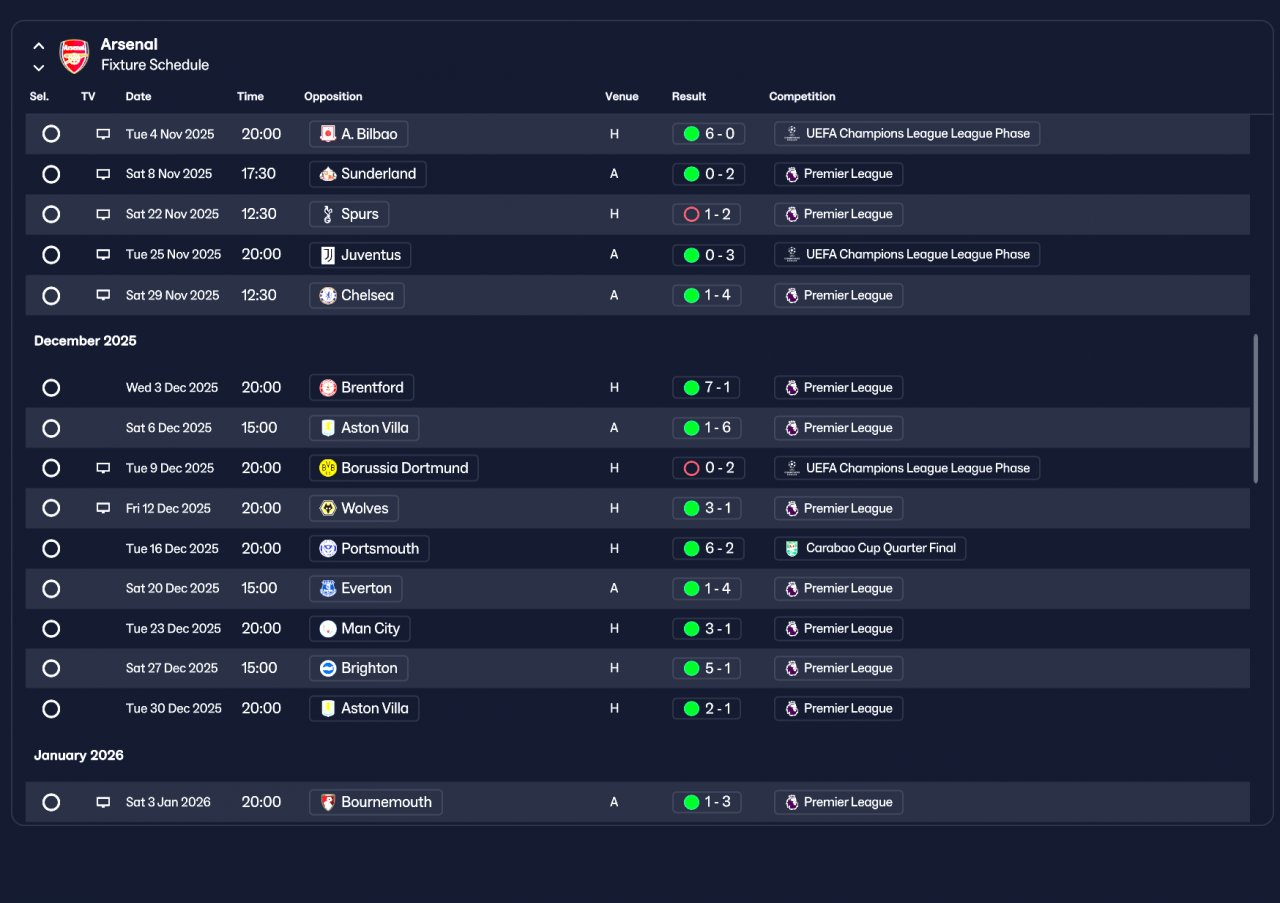
Task: Click Carabao Cup logo icon on Portsmouth row
Action: 792,548
